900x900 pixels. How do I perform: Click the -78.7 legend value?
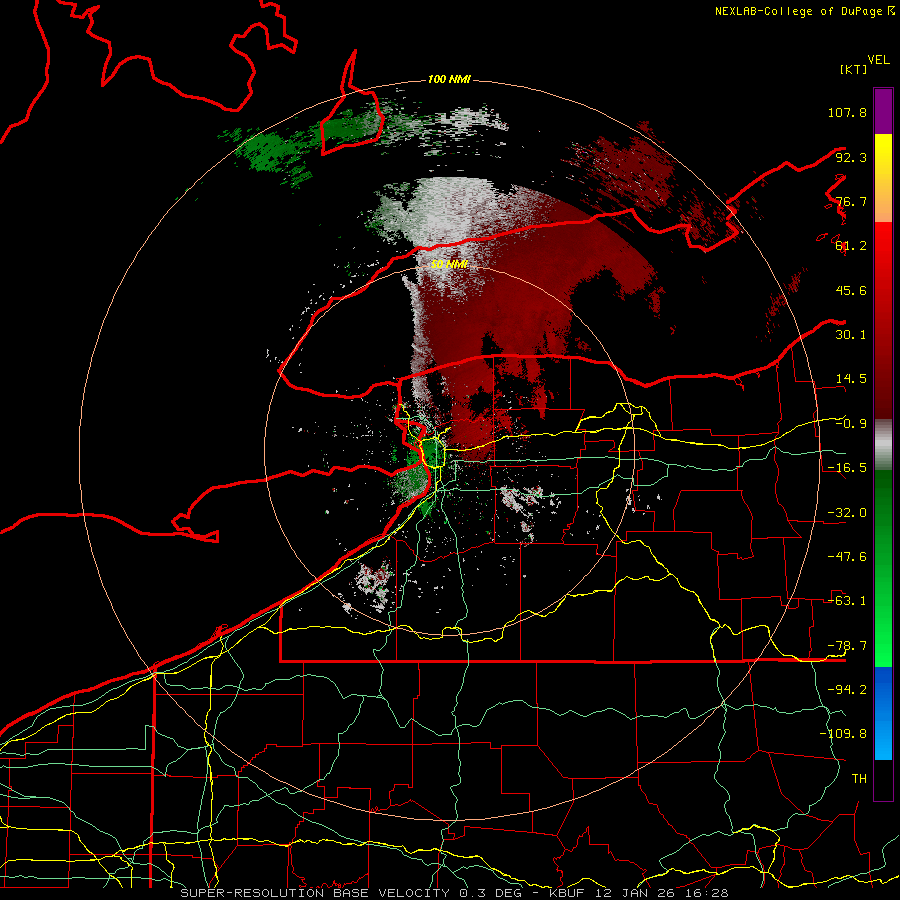coord(847,646)
